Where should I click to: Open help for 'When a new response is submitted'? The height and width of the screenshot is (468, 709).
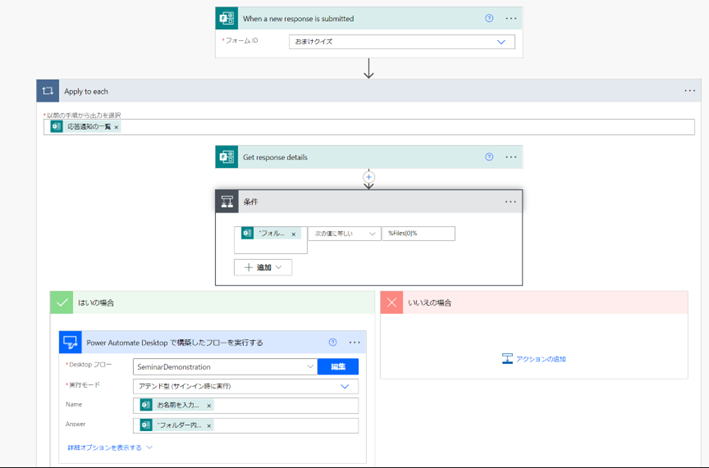489,19
